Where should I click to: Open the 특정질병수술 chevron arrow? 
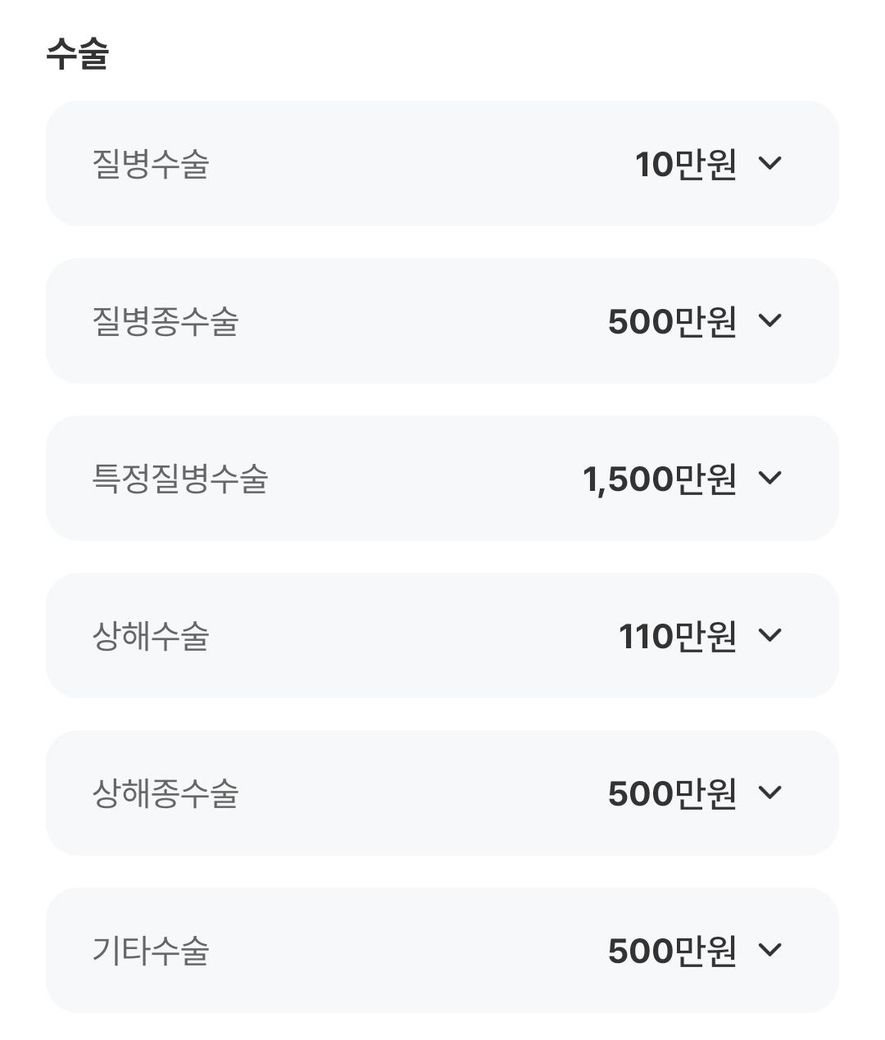769,478
